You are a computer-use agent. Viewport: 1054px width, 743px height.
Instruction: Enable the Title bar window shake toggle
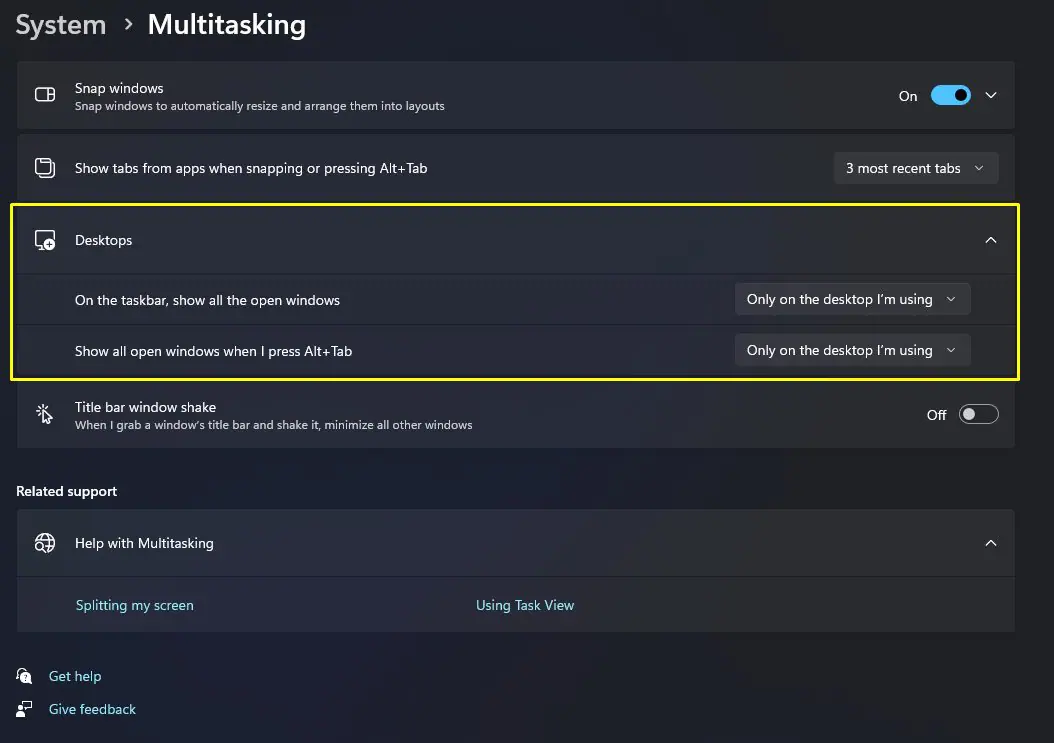(x=978, y=414)
